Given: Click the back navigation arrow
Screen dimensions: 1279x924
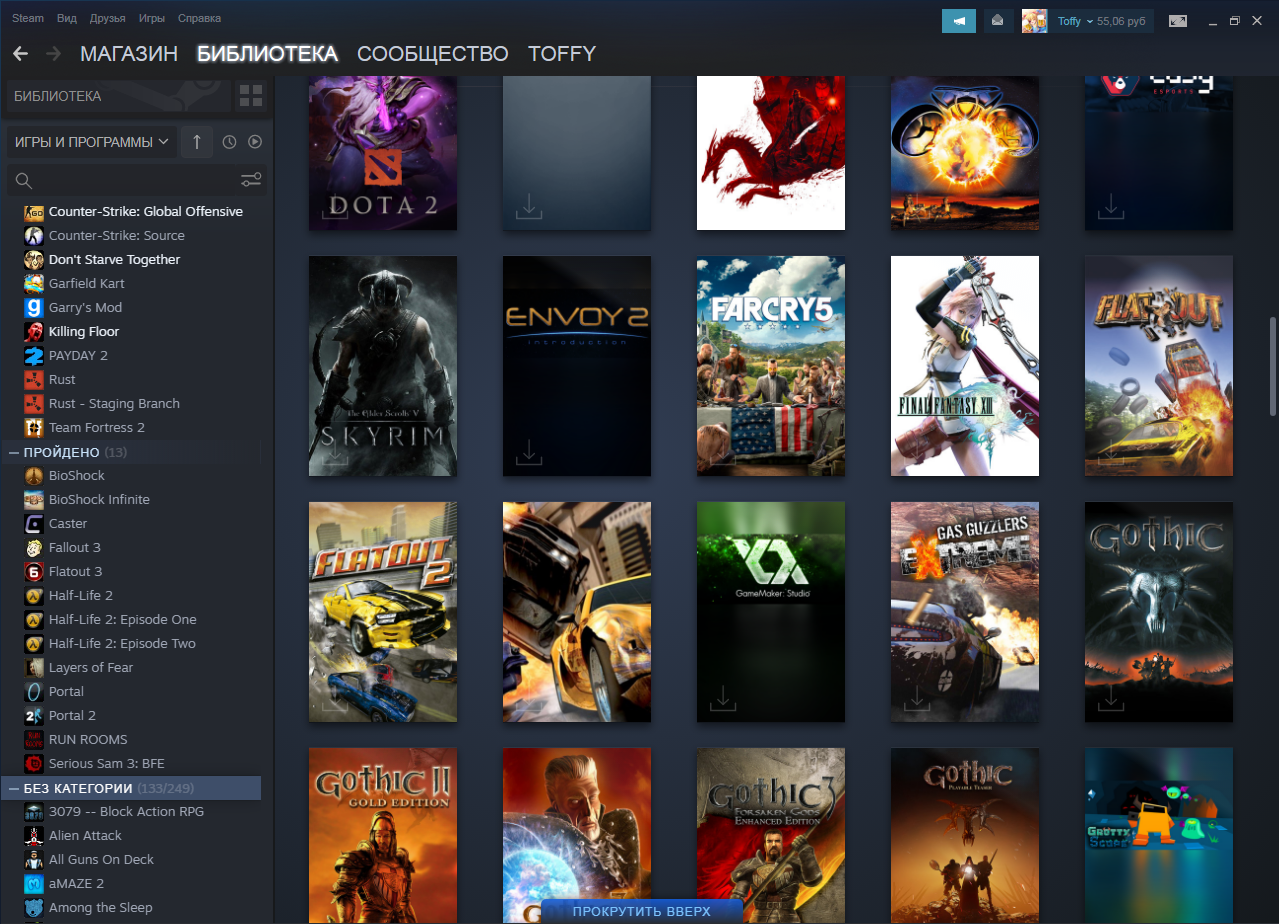Looking at the screenshot, I should click(20, 53).
